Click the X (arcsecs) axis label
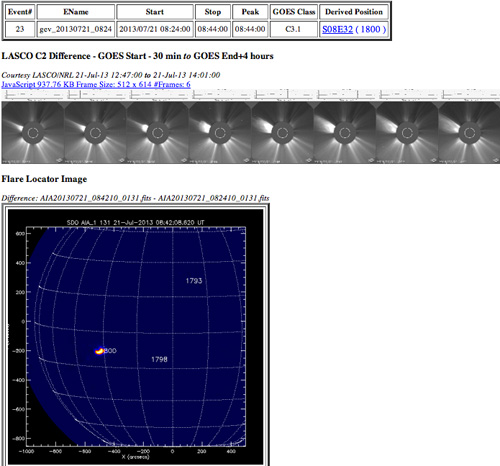The height and width of the screenshot is (466, 500). pyautogui.click(x=135, y=457)
